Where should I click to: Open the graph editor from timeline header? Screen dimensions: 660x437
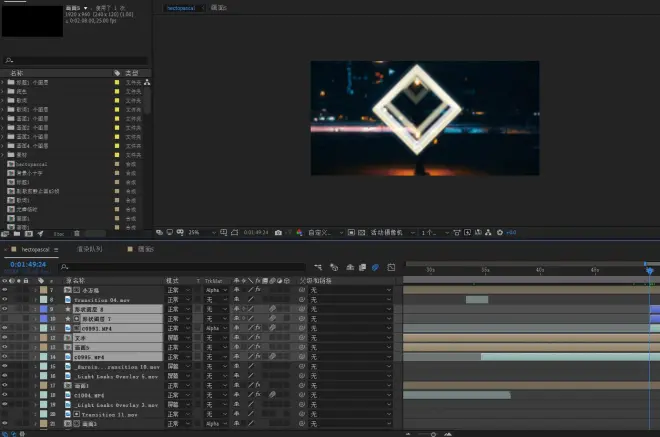[x=391, y=267]
